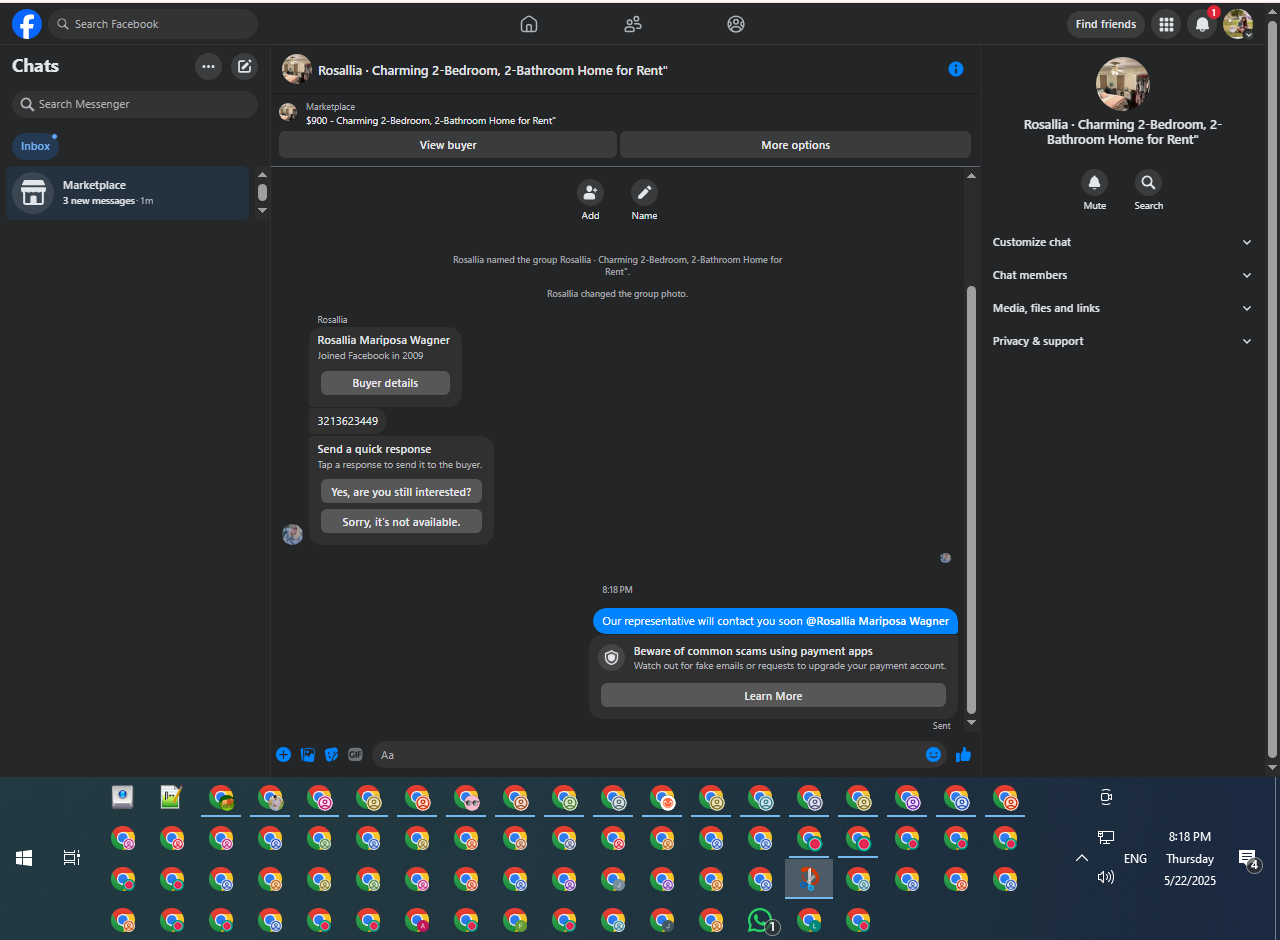
Task: Start a new message with compose icon
Action: (244, 67)
